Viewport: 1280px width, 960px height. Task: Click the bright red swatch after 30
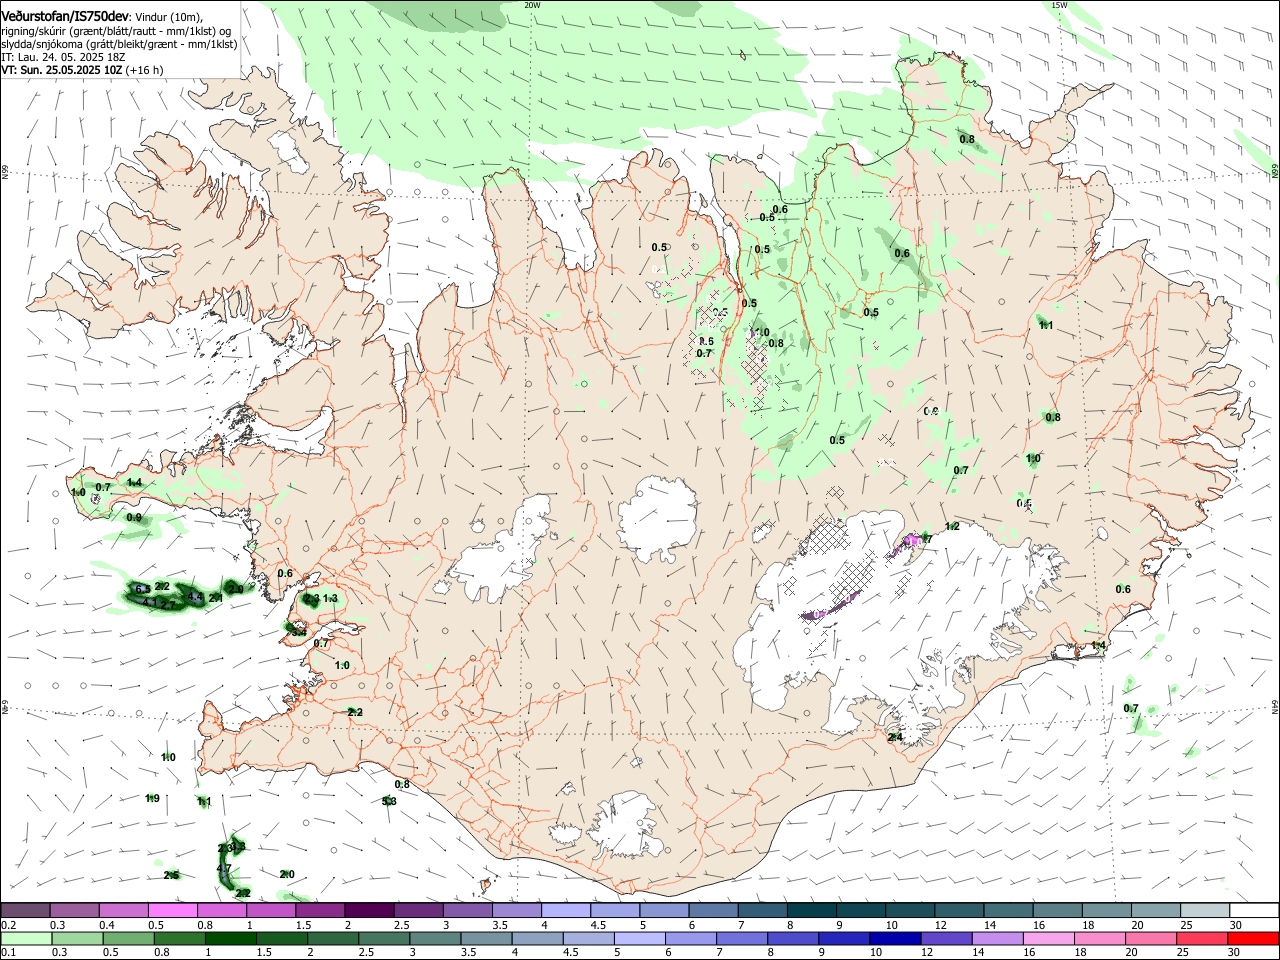[x=1252, y=938]
